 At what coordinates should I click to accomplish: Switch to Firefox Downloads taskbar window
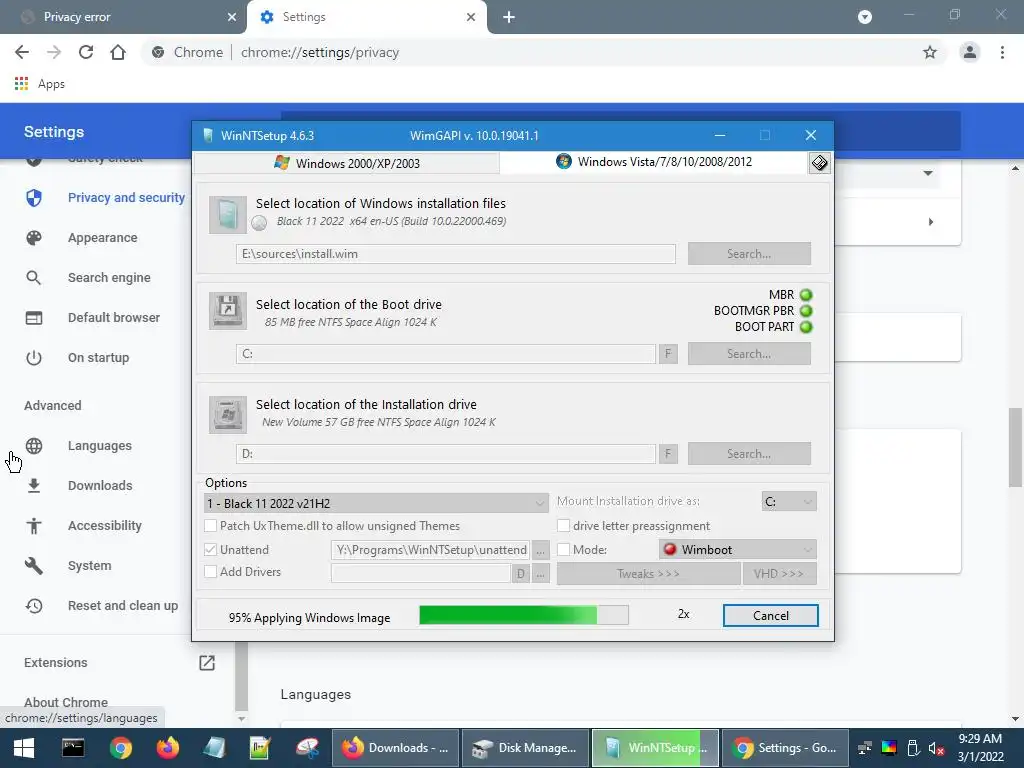click(x=396, y=748)
